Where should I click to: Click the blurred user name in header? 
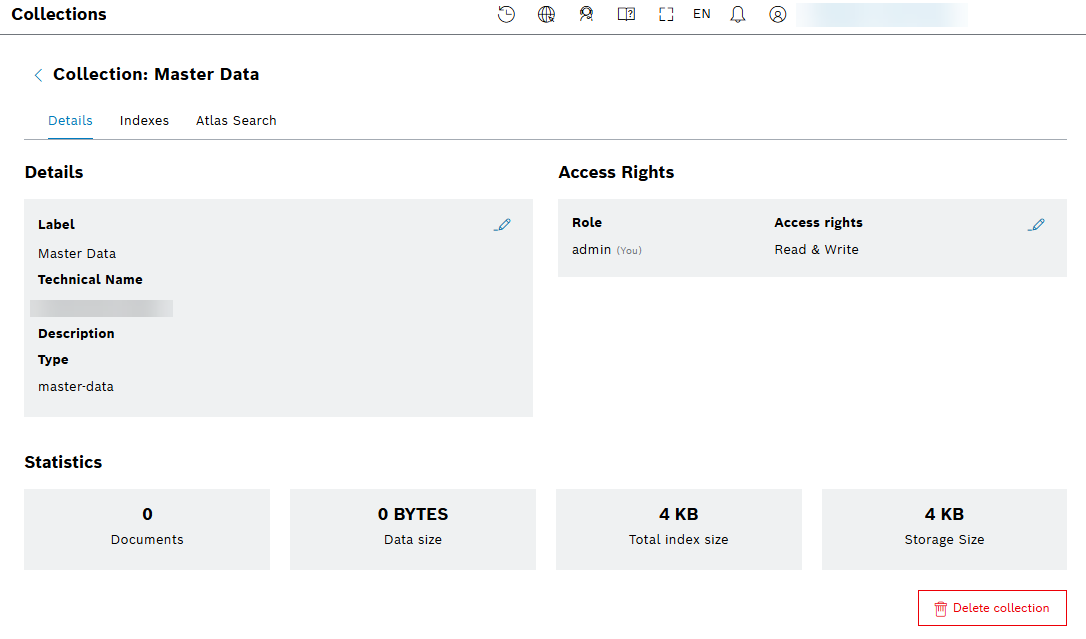pyautogui.click(x=880, y=15)
